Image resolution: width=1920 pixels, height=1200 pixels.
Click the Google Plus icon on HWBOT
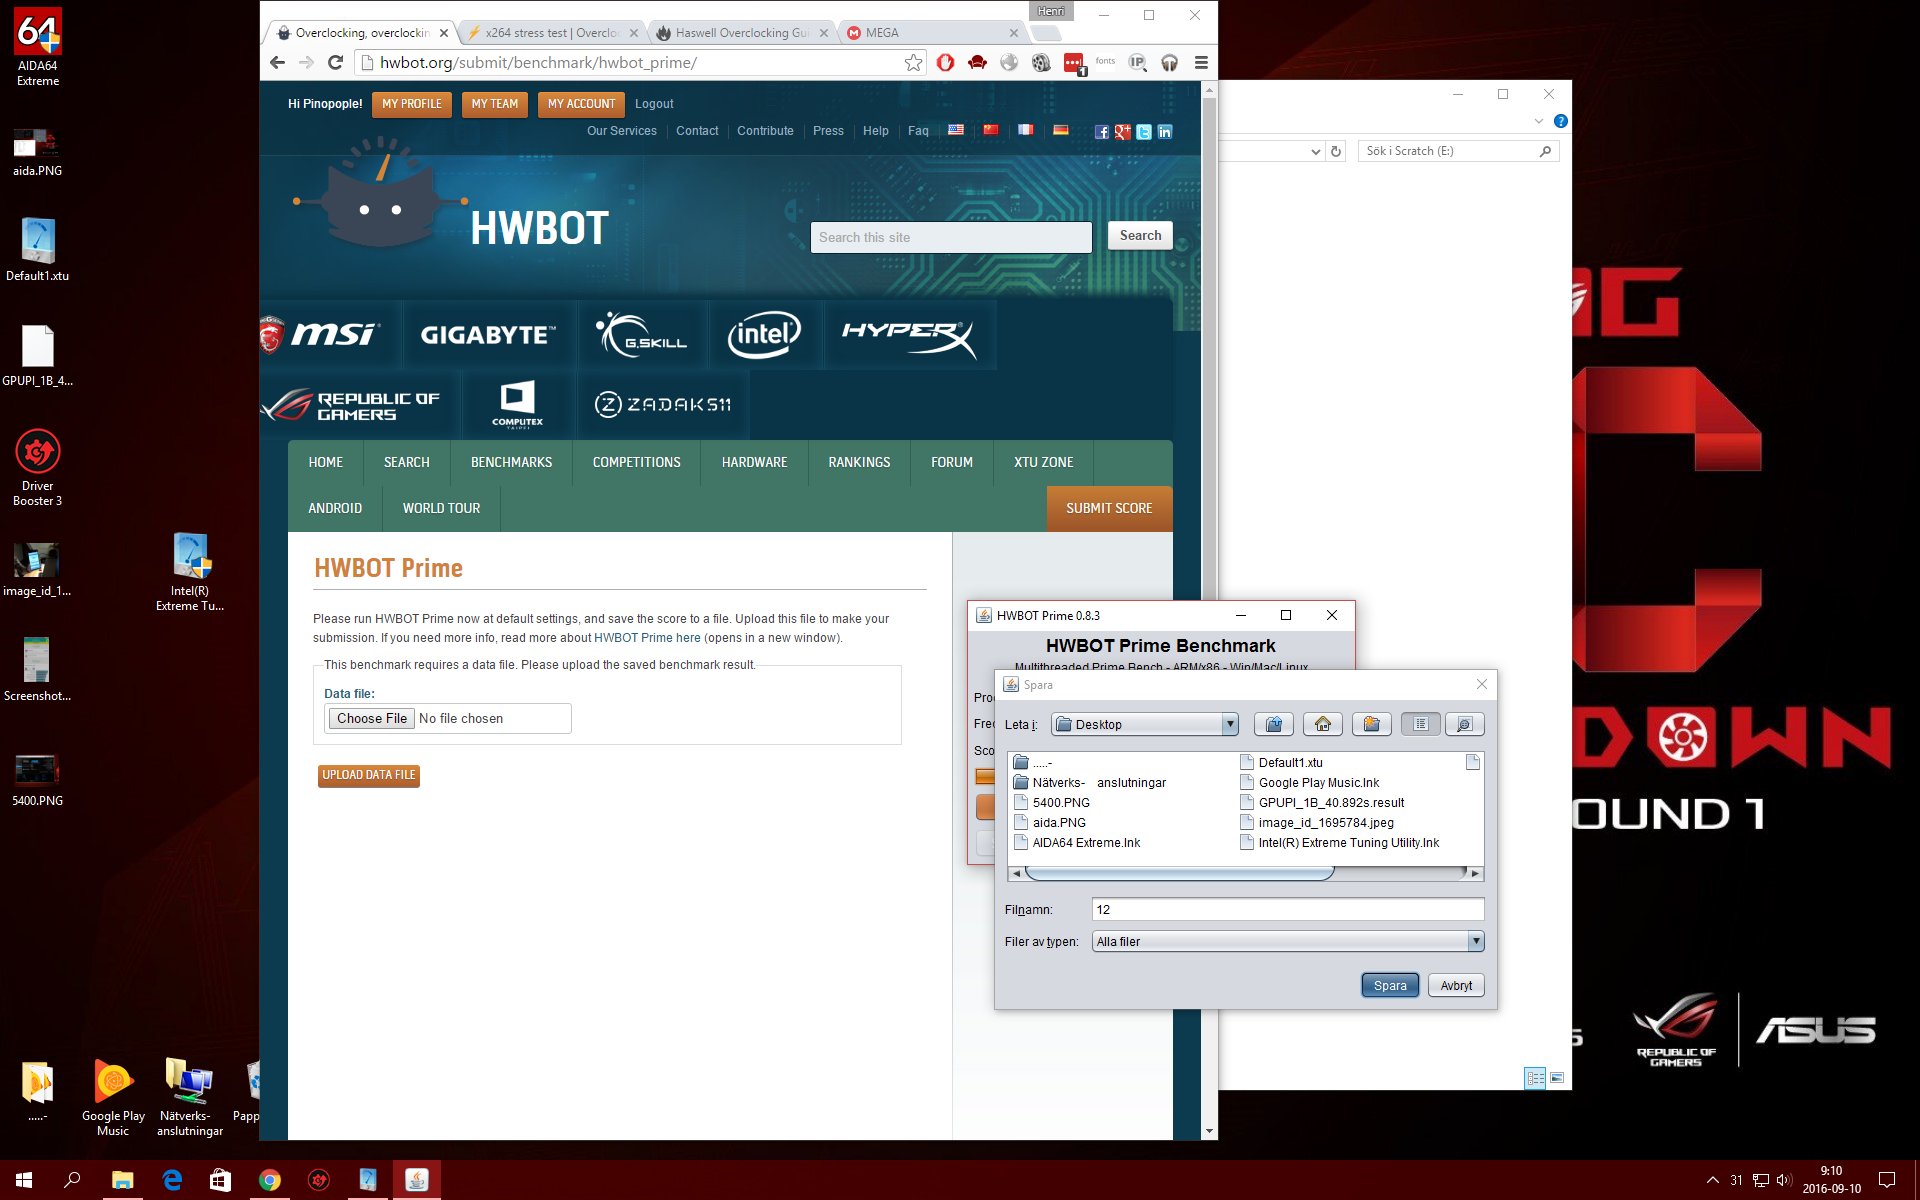1122,131
